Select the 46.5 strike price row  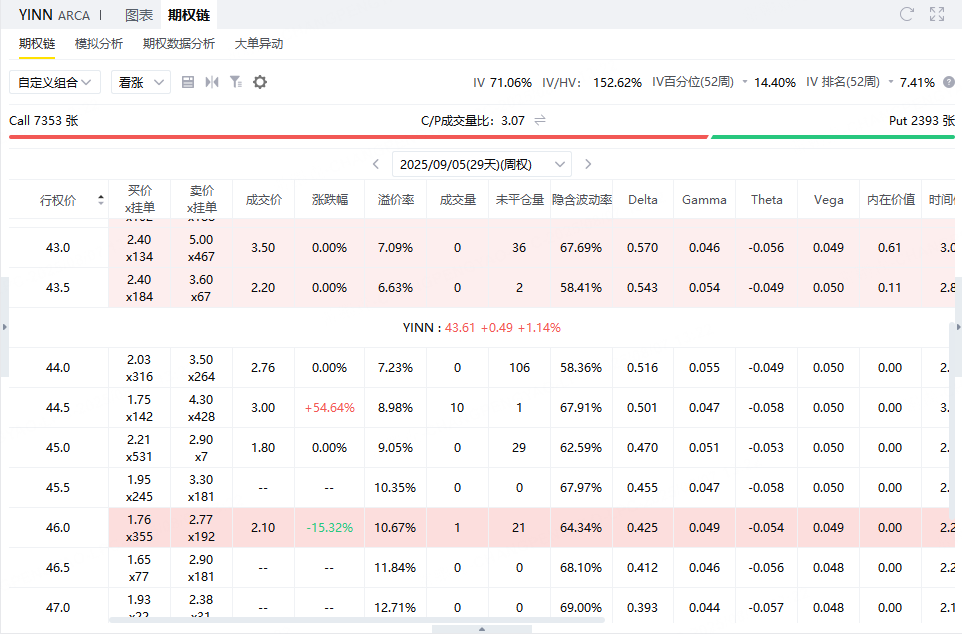[482, 567]
